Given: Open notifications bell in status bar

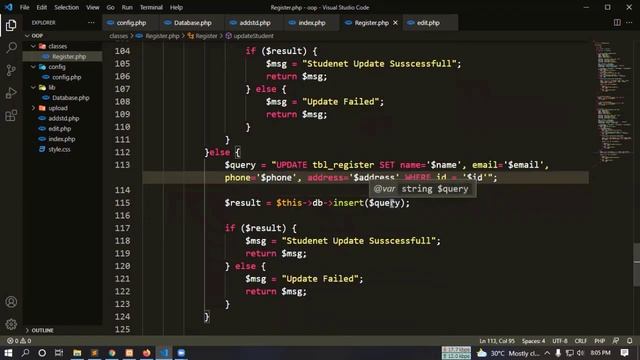Looking at the screenshot, I should click(x=630, y=341).
